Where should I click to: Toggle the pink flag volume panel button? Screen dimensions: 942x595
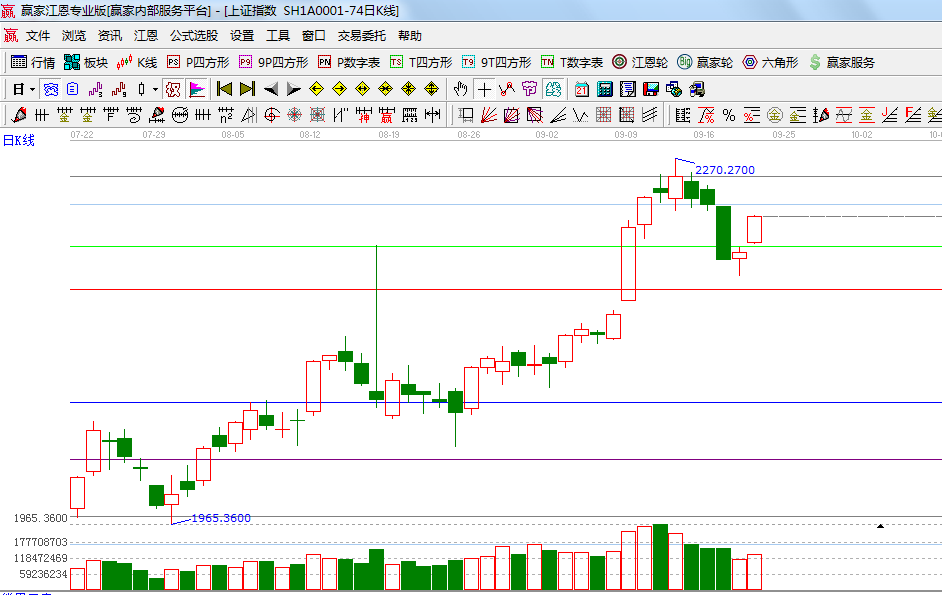197,89
